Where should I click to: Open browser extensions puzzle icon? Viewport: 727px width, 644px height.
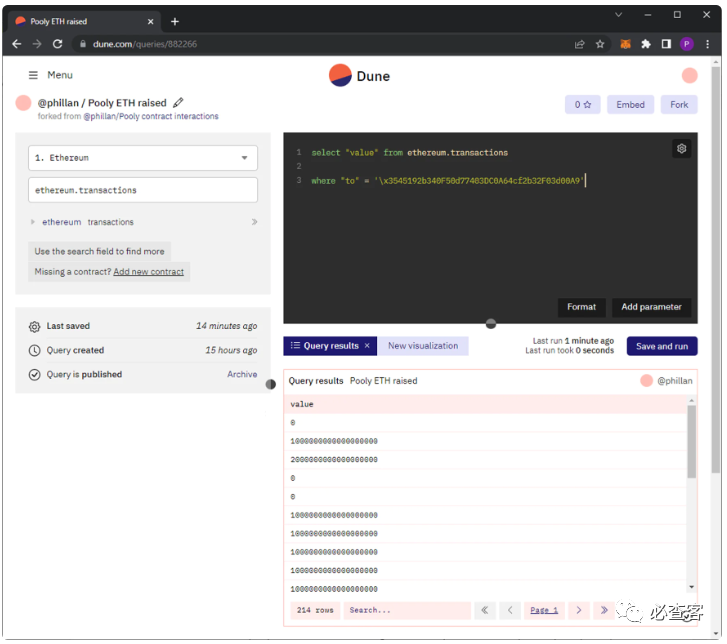pyautogui.click(x=646, y=44)
